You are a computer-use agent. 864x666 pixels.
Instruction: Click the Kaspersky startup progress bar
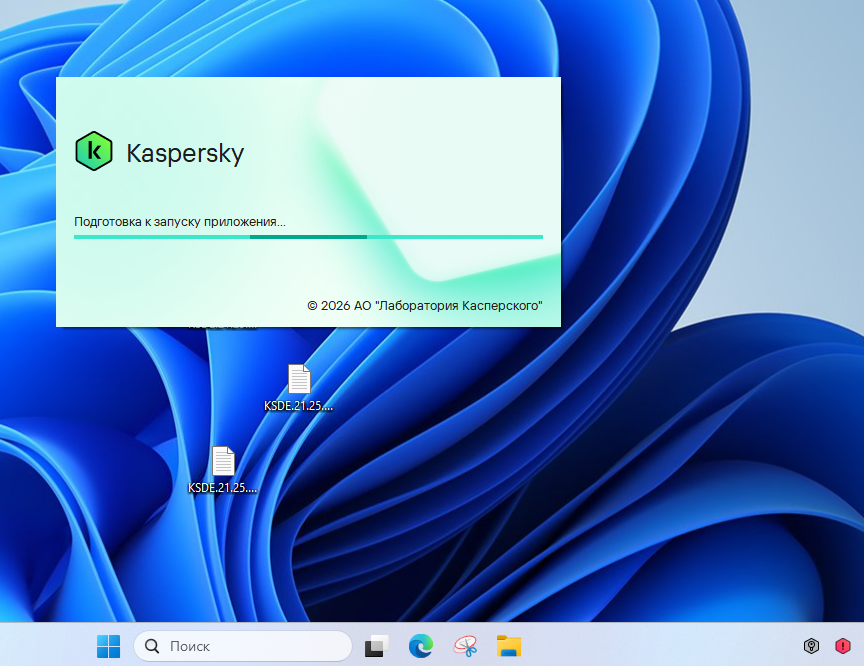(308, 237)
